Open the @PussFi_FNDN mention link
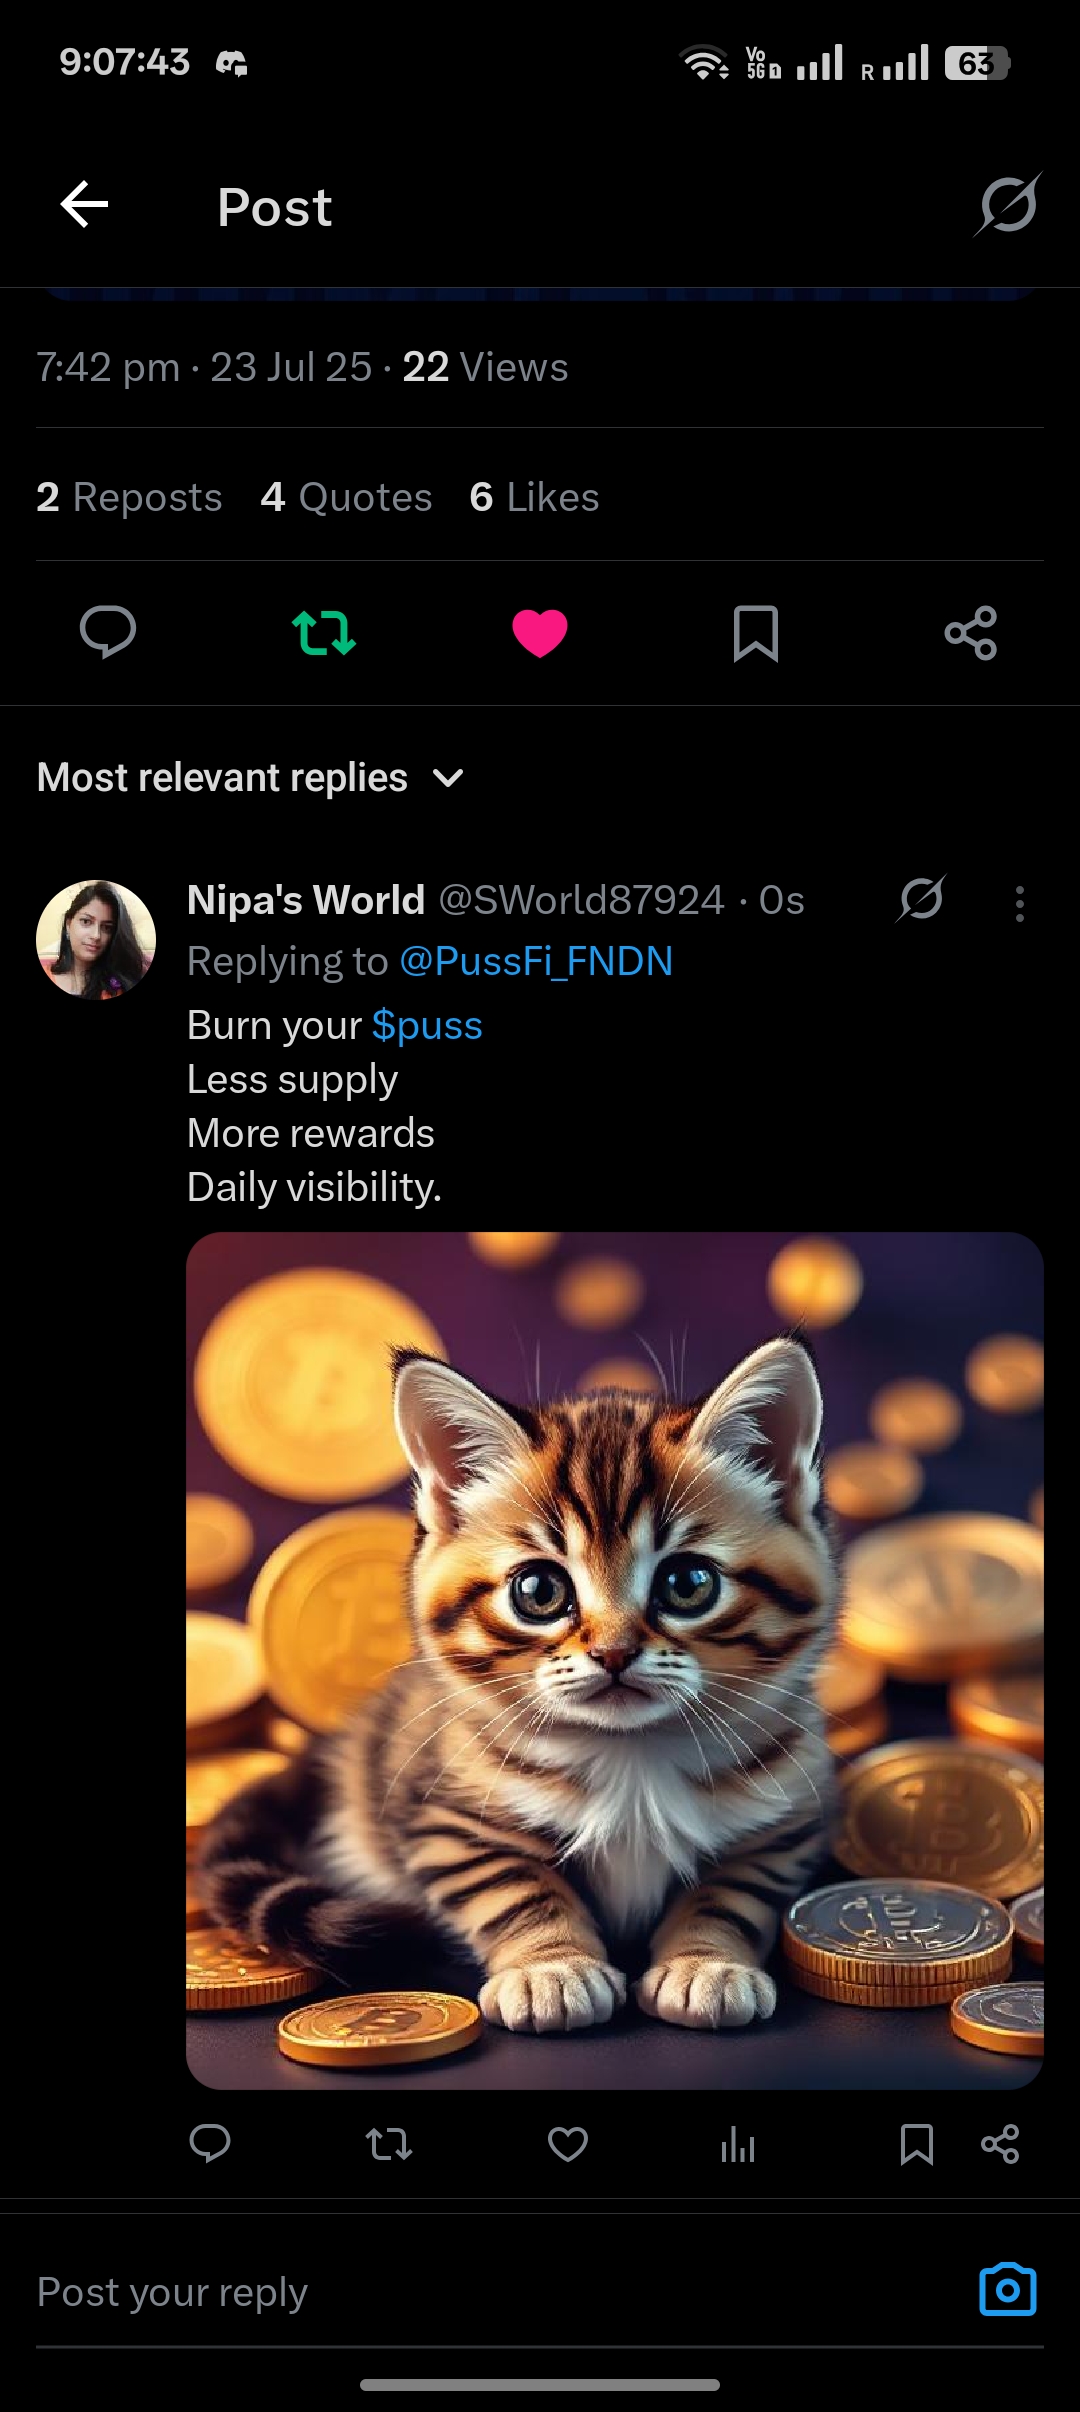The height and width of the screenshot is (2412, 1080). click(536, 962)
